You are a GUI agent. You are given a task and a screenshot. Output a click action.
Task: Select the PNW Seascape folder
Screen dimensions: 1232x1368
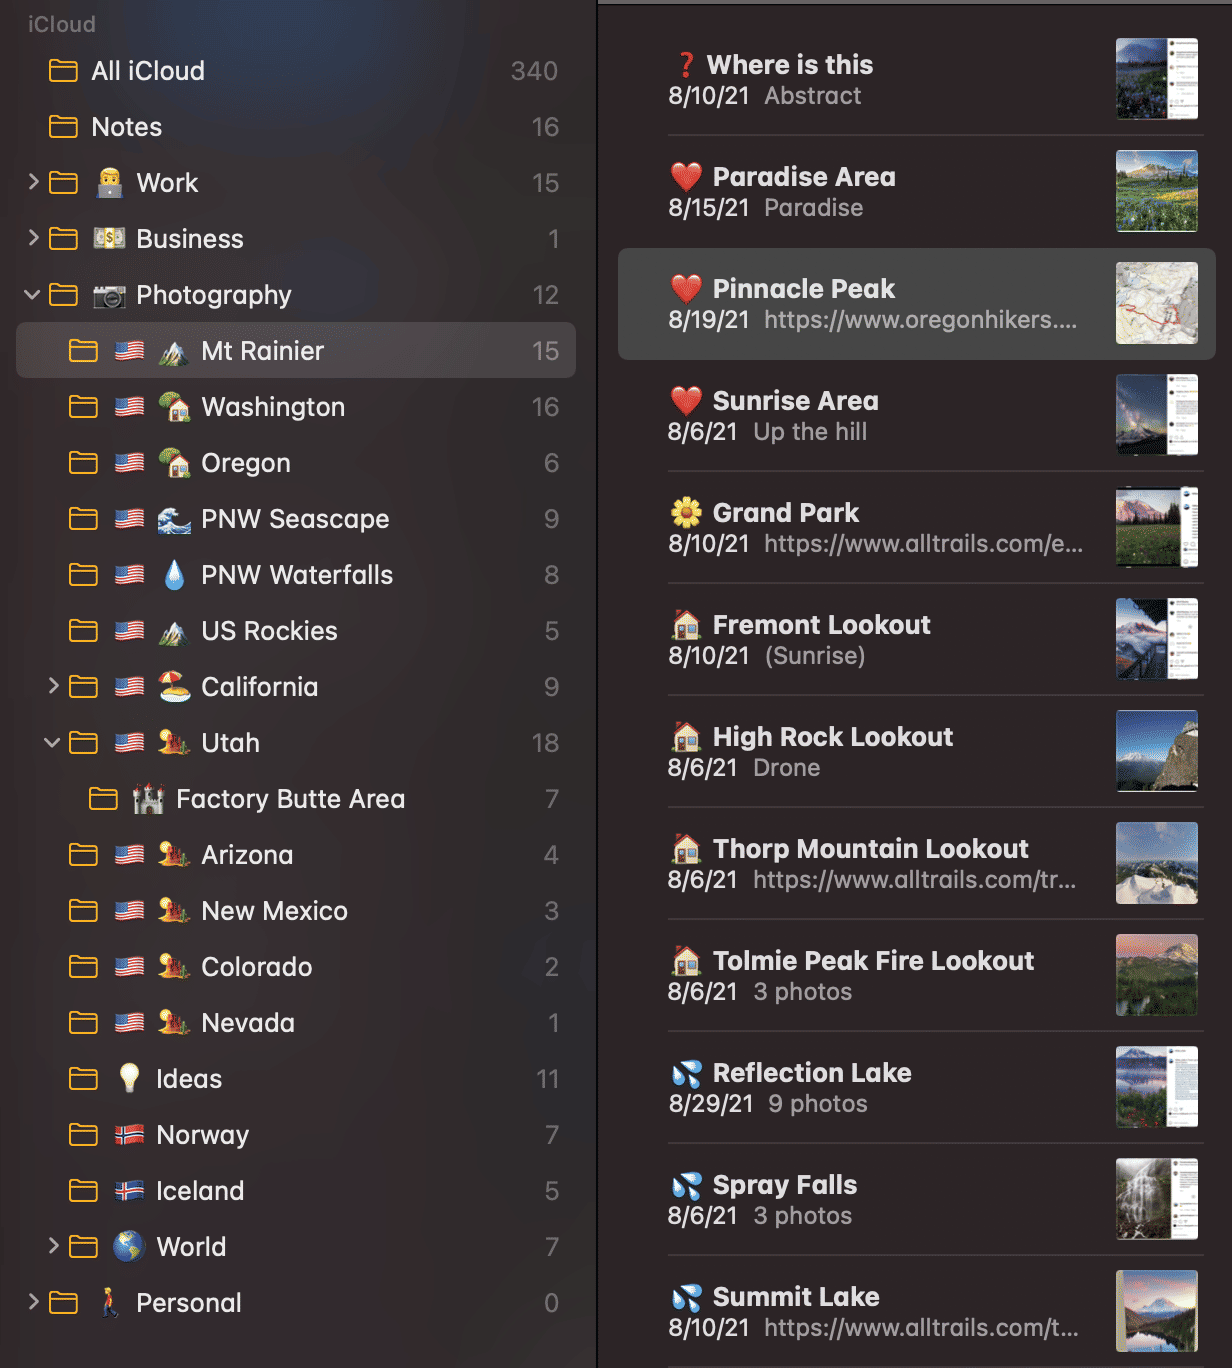pos(296,519)
